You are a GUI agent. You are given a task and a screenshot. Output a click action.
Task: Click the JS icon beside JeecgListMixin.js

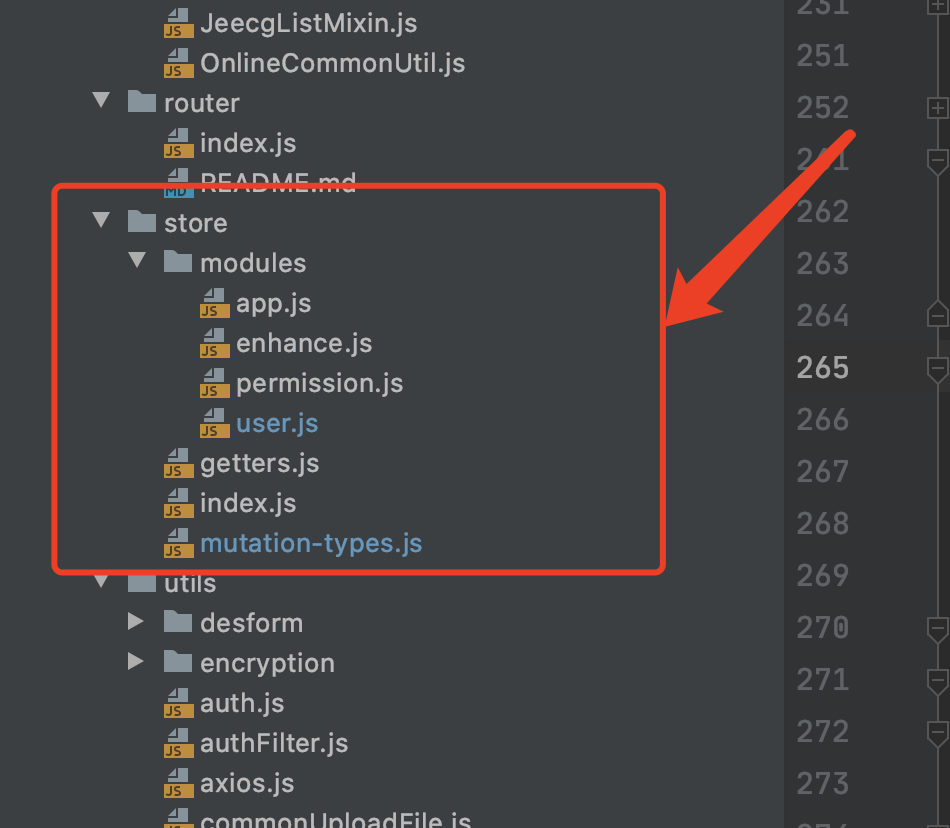coord(177,22)
